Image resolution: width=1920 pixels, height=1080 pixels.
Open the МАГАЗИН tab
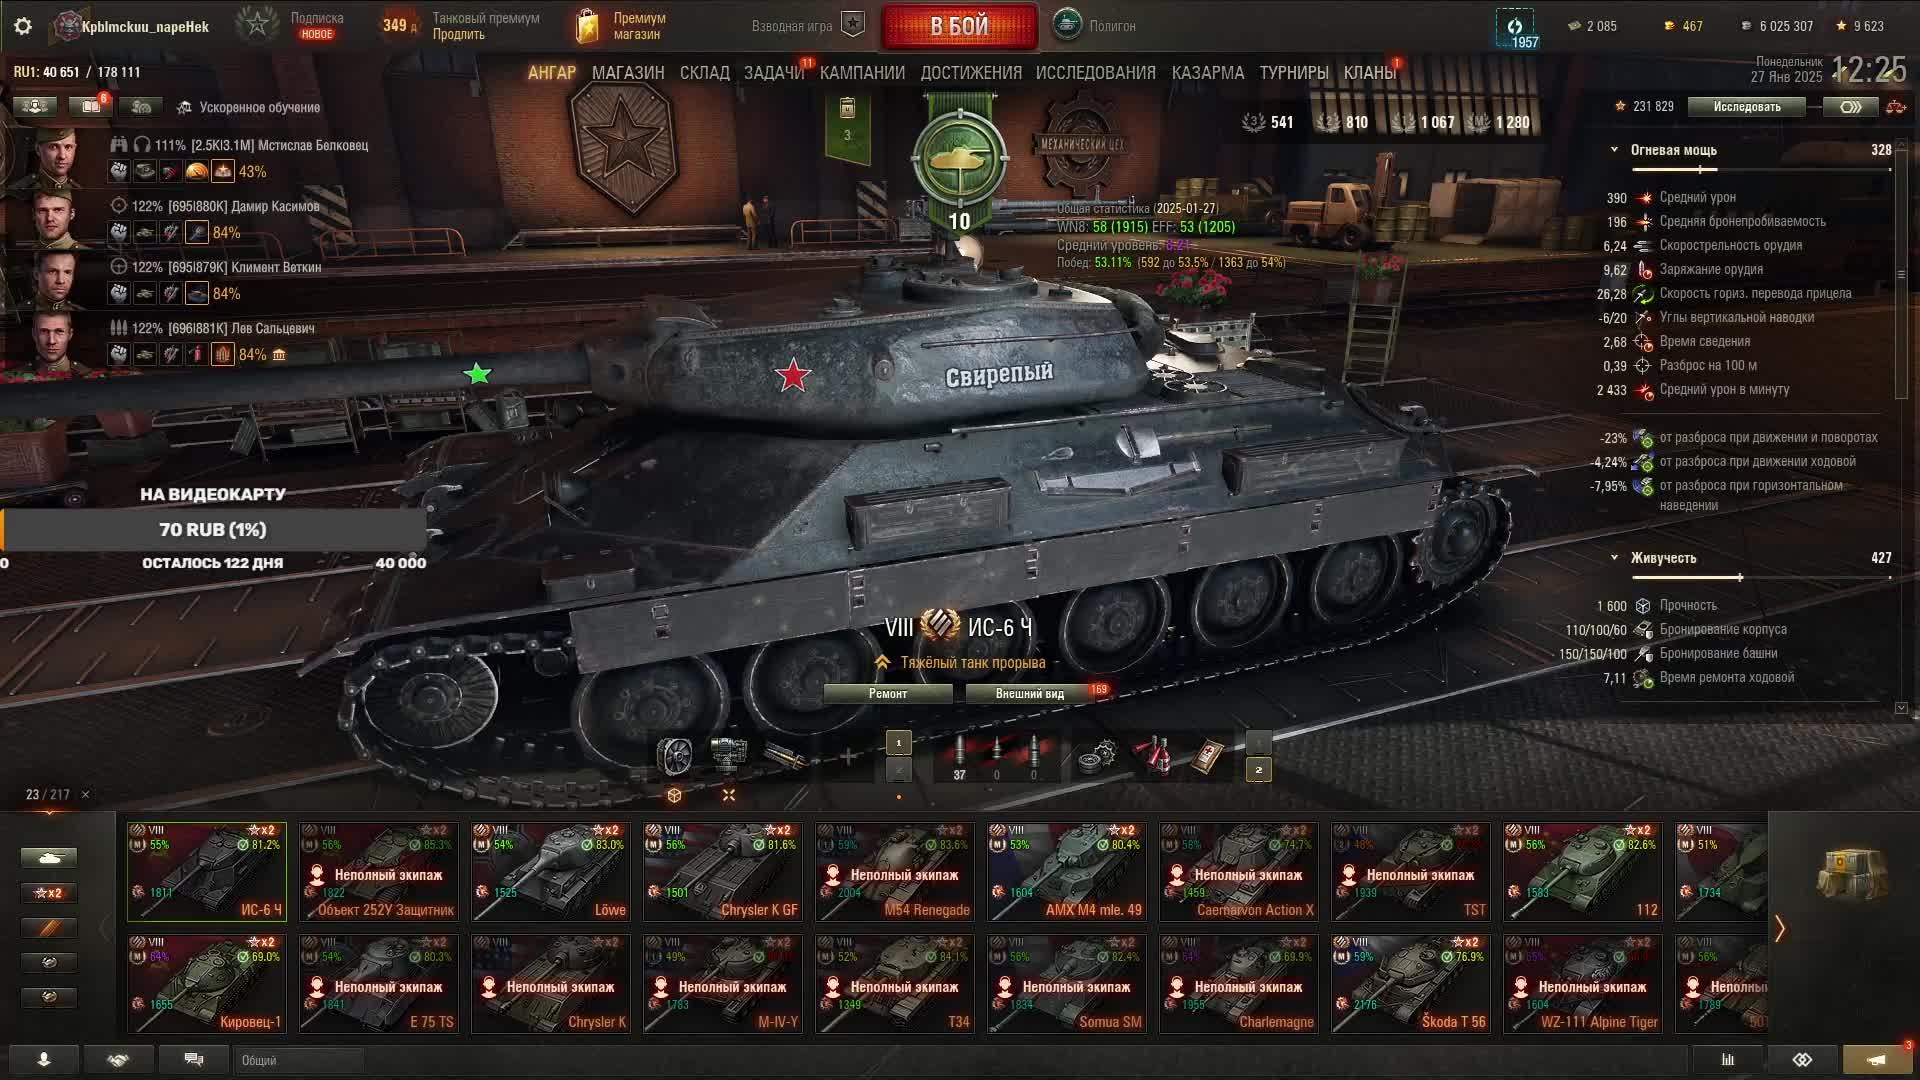tap(628, 73)
